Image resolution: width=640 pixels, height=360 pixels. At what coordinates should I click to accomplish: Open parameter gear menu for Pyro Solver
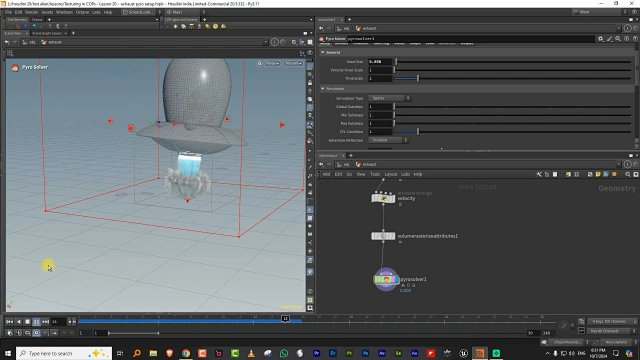pyautogui.click(x=601, y=39)
